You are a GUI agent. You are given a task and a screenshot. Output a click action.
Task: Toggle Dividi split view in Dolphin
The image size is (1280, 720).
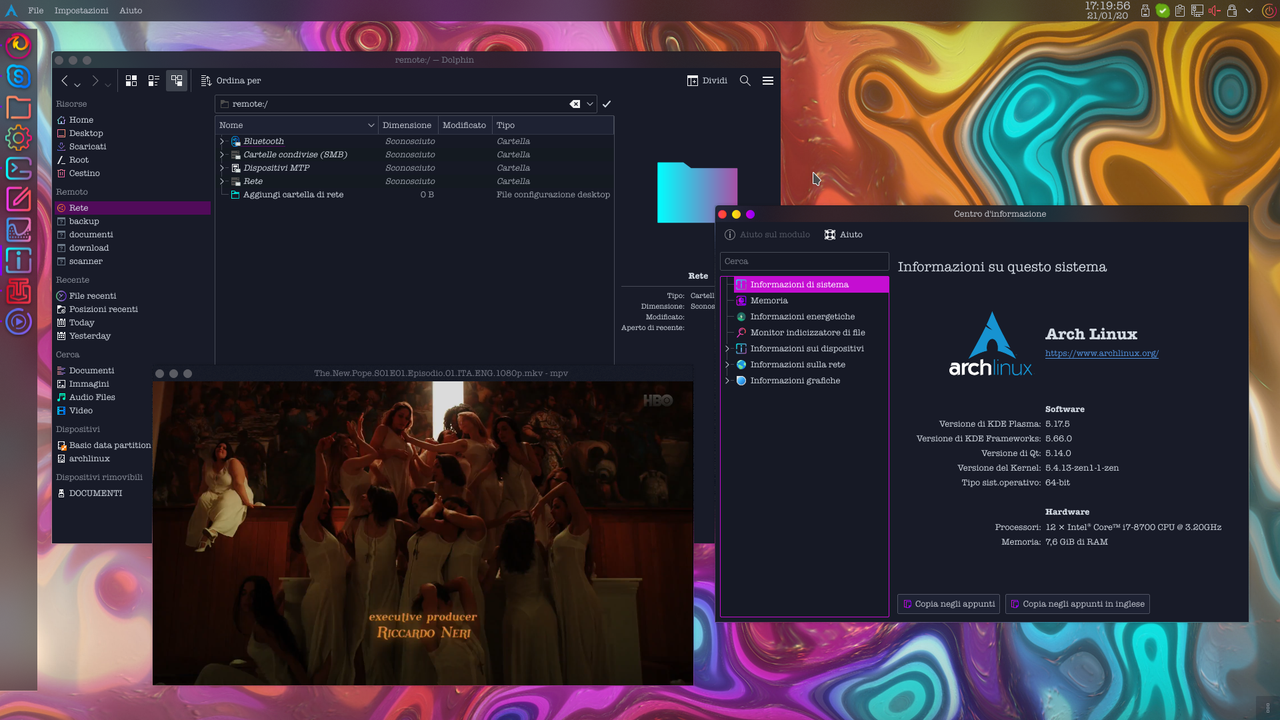707,81
